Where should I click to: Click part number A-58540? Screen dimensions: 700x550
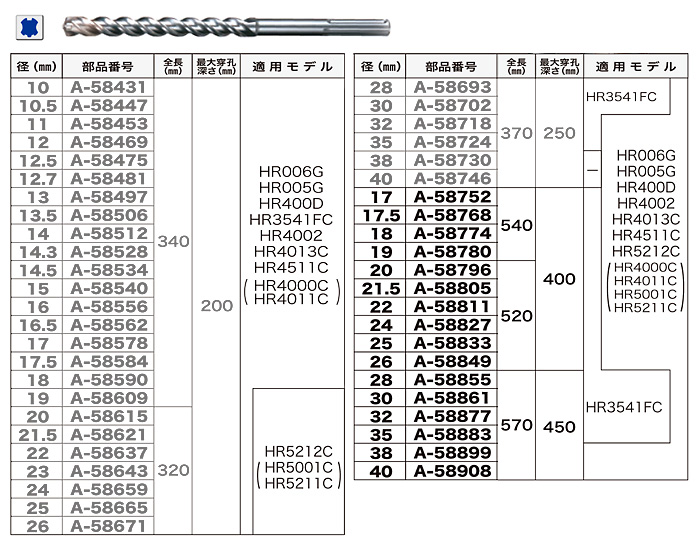tap(109, 289)
